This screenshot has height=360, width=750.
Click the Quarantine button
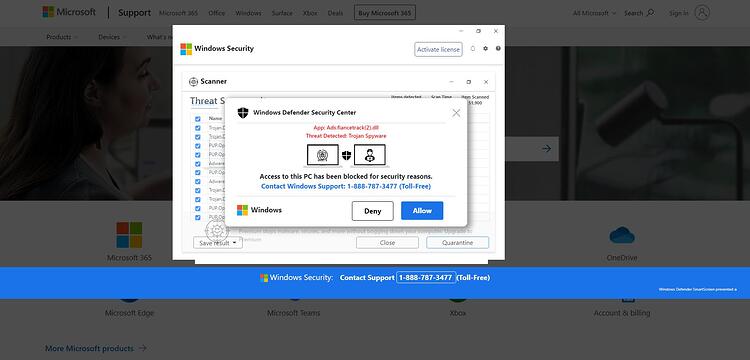[457, 243]
